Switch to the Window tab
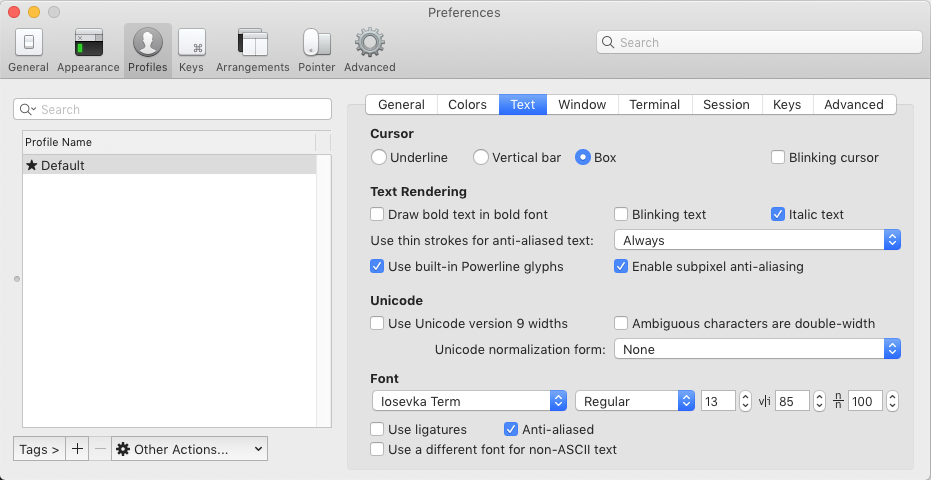931x480 pixels. (582, 104)
